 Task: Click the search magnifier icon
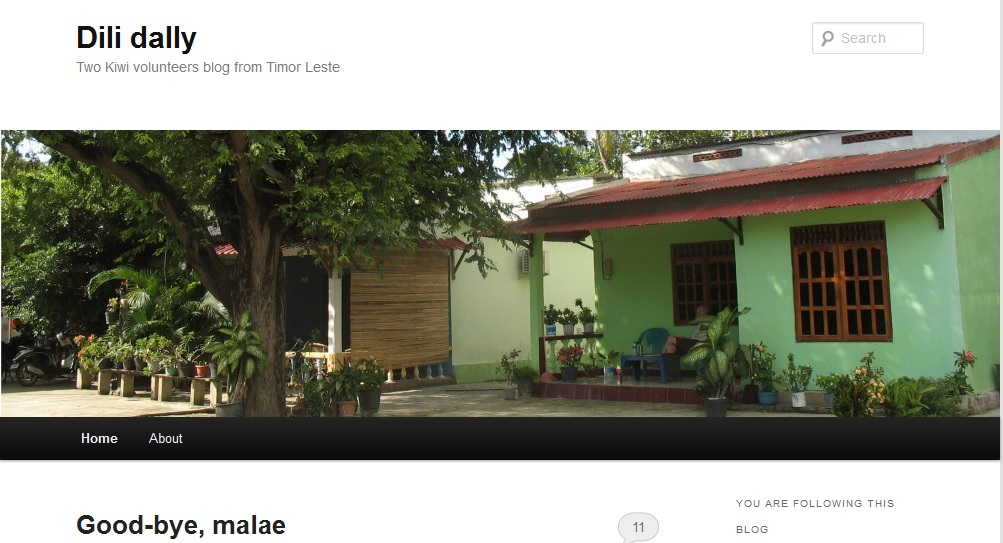pyautogui.click(x=827, y=38)
